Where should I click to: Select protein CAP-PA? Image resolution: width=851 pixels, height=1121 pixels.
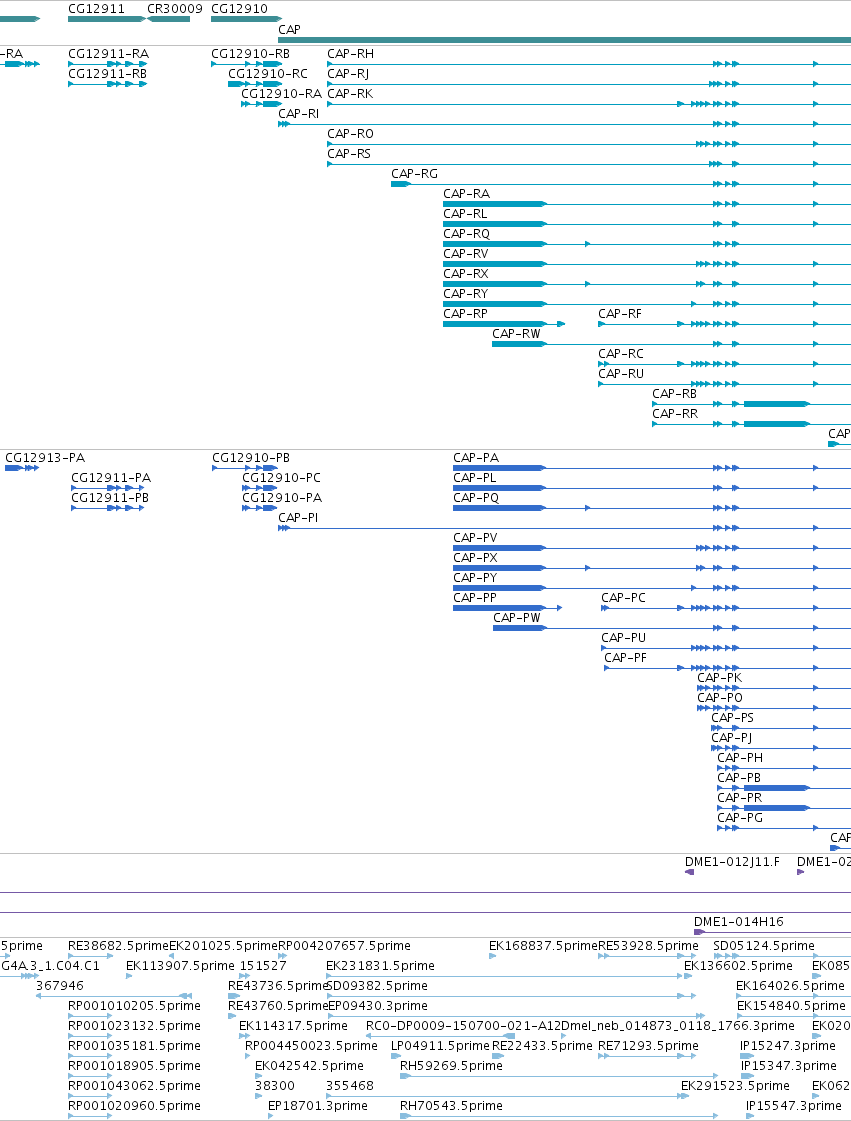coord(652,468)
